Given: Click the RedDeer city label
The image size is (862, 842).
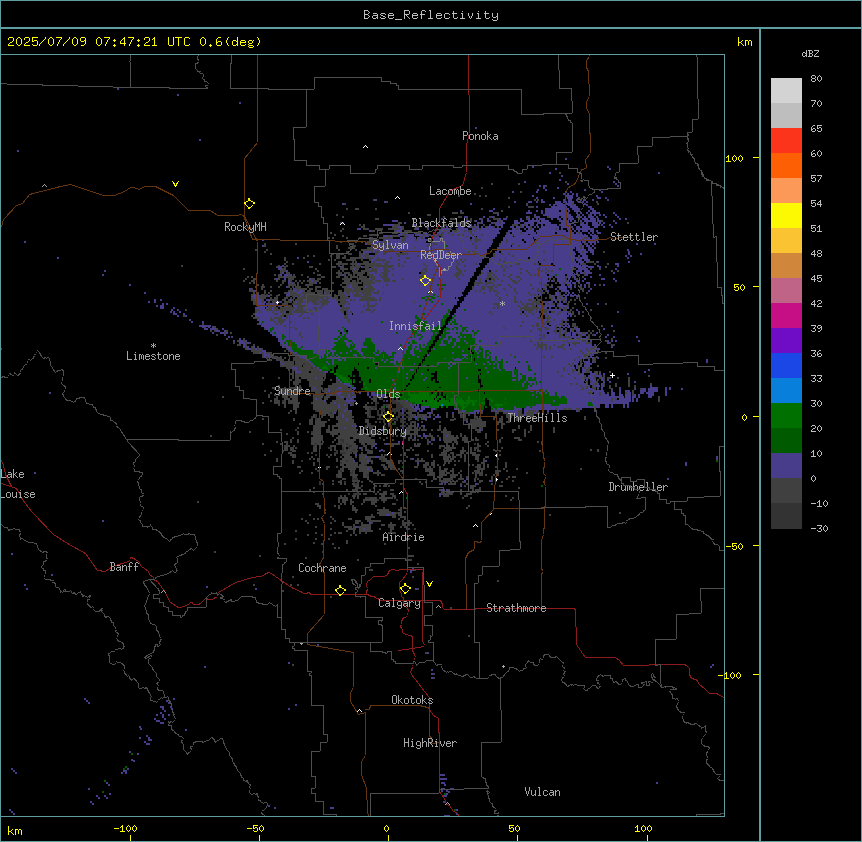Looking at the screenshot, I should (x=441, y=255).
